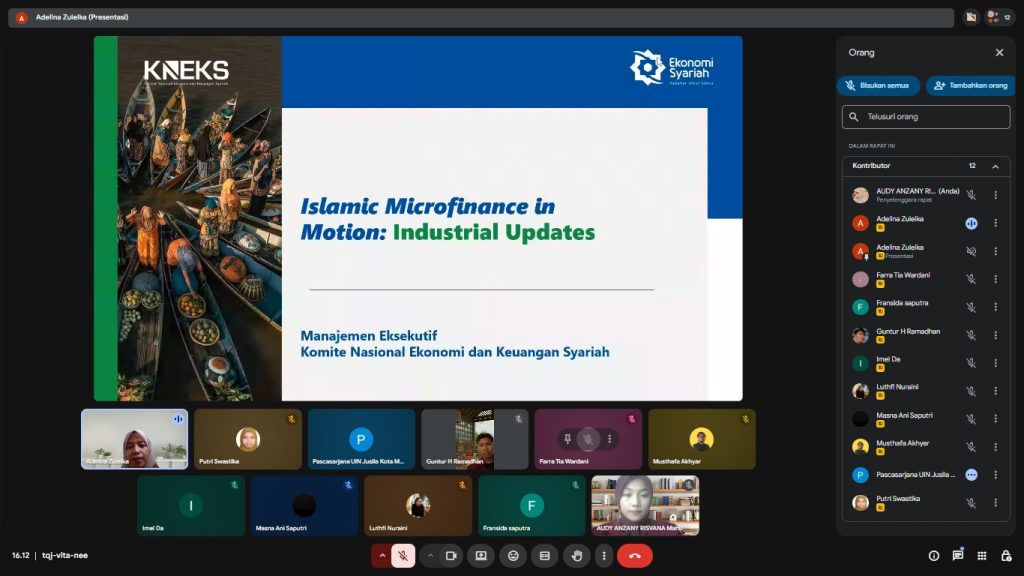1024x576 pixels.
Task: Expand video settings arrow beside camera
Action: pyautogui.click(x=430, y=556)
